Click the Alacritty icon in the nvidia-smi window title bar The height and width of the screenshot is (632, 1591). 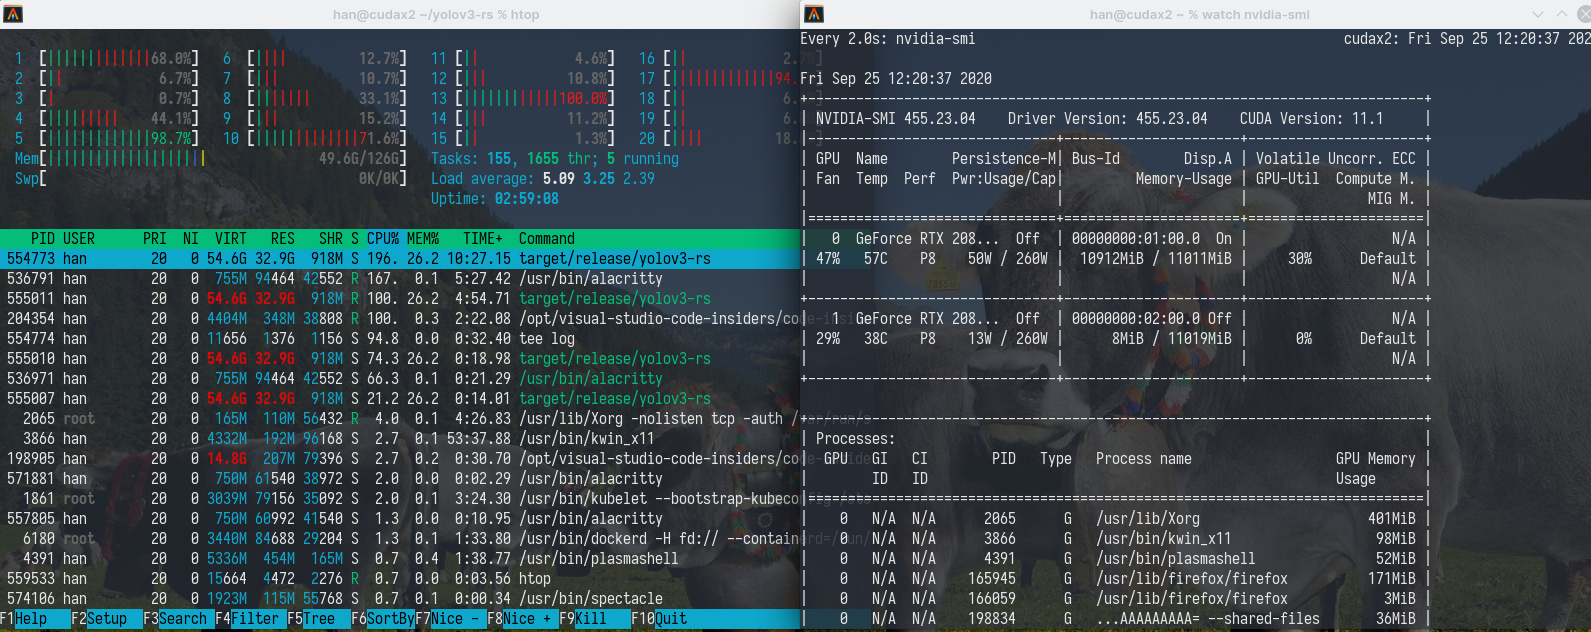click(814, 14)
